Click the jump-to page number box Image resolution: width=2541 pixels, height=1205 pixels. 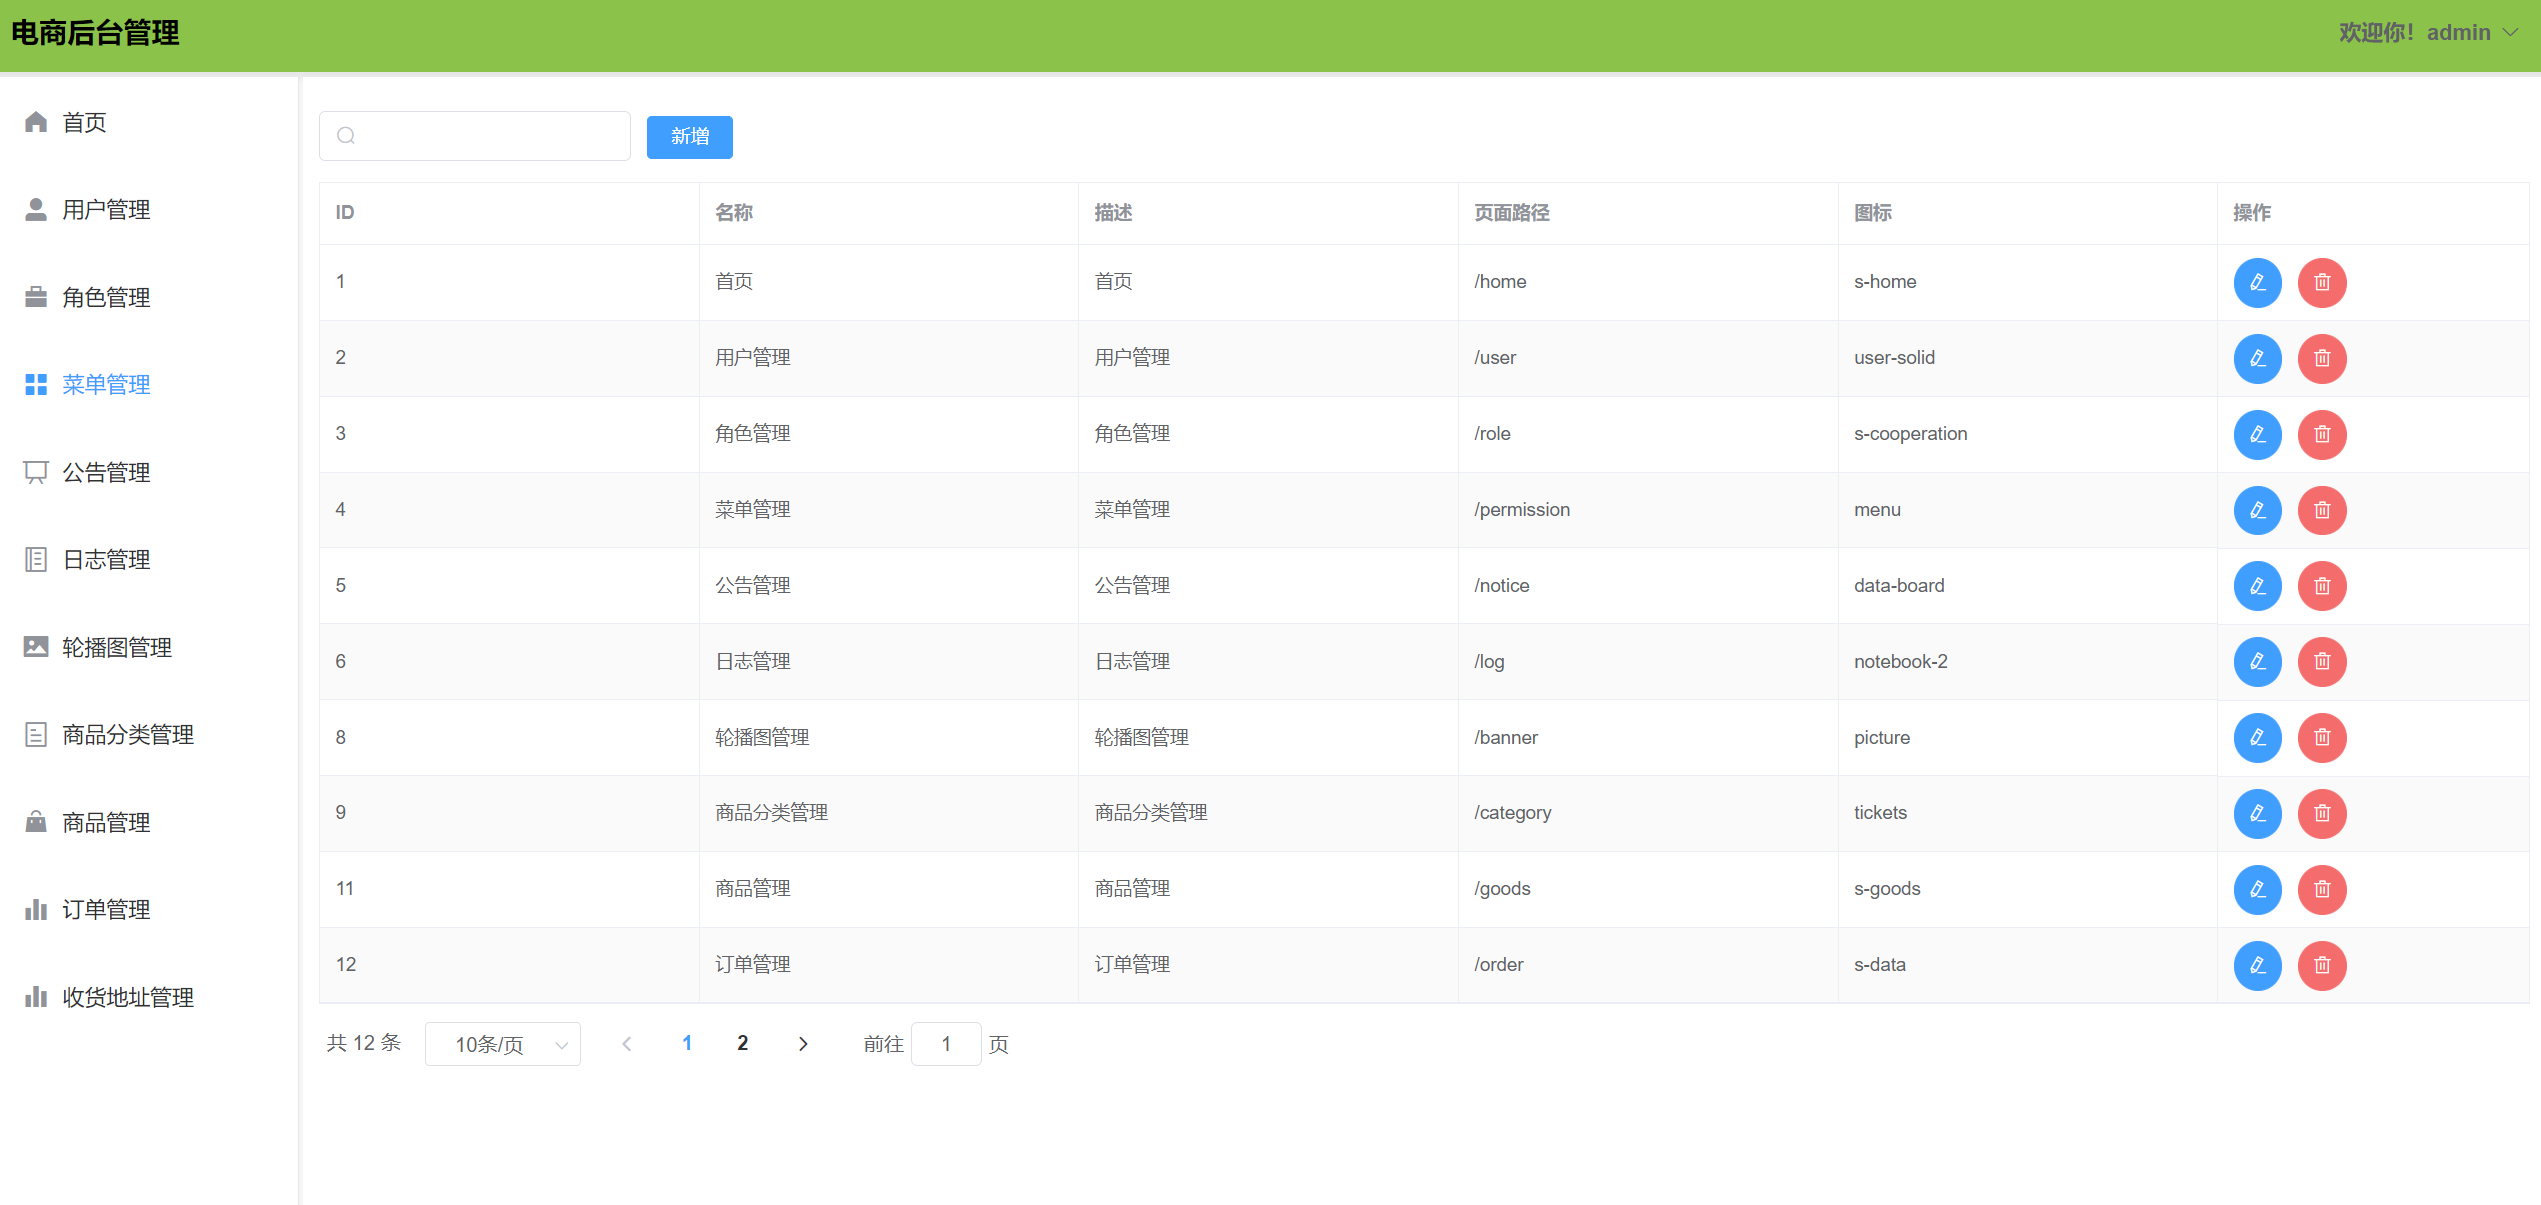coord(945,1044)
